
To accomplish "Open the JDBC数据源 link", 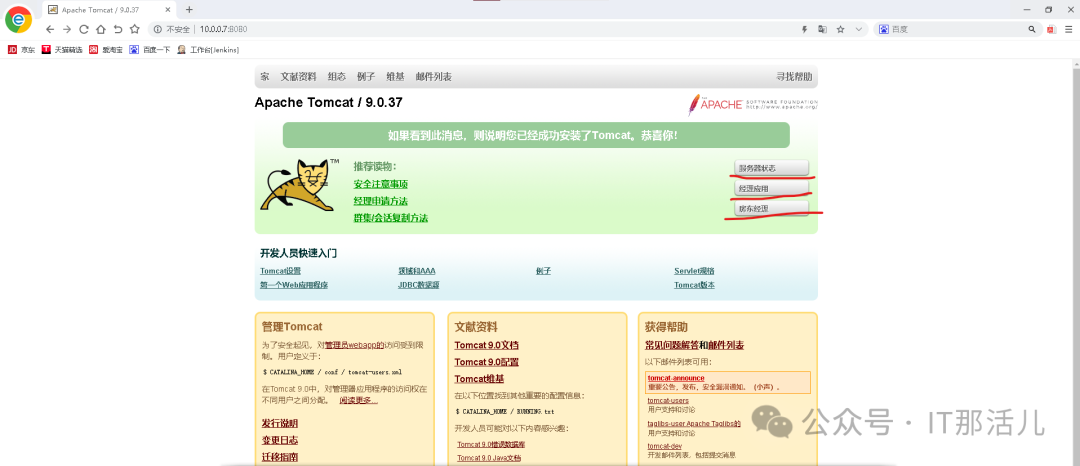I will 419,285.
